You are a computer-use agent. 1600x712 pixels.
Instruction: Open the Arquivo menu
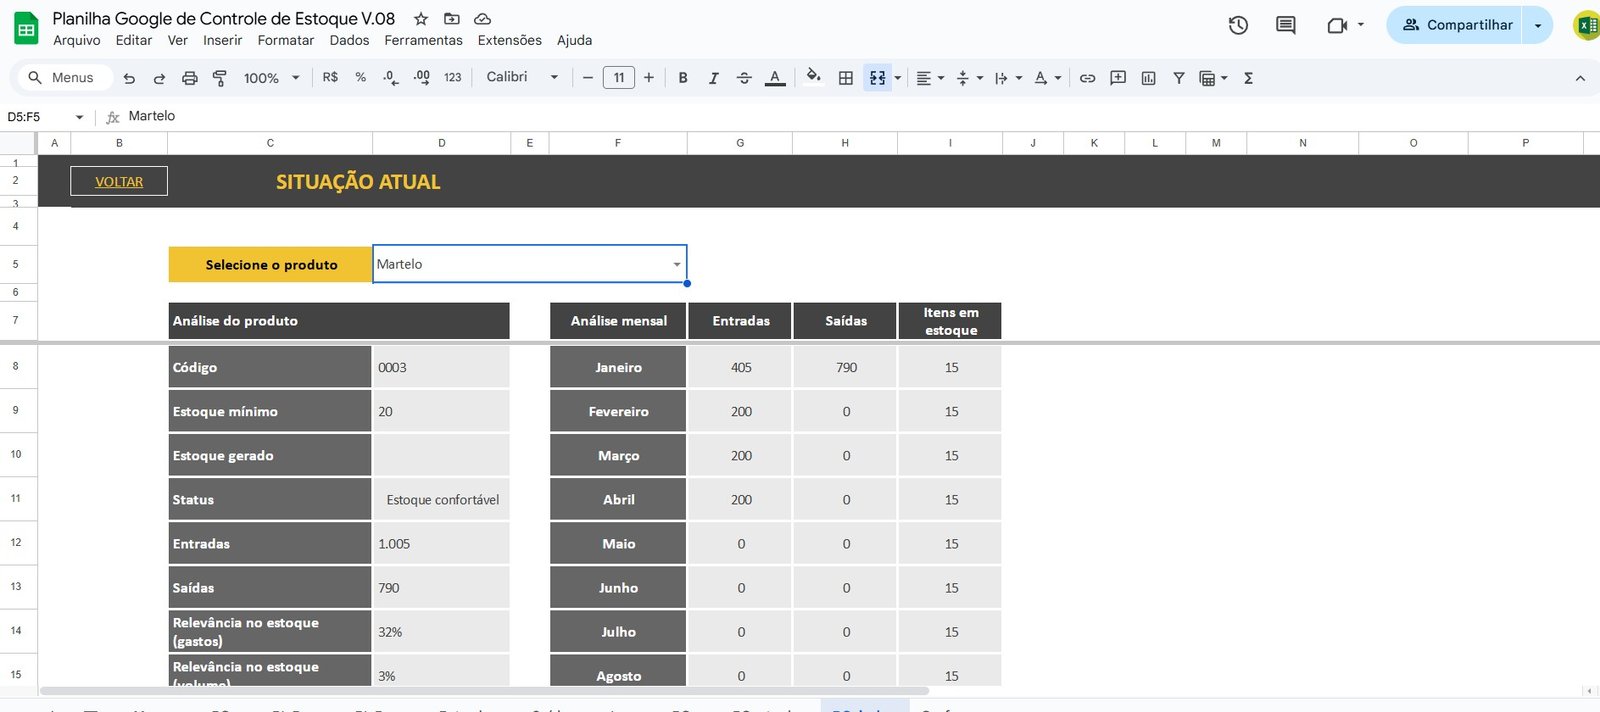coord(77,41)
